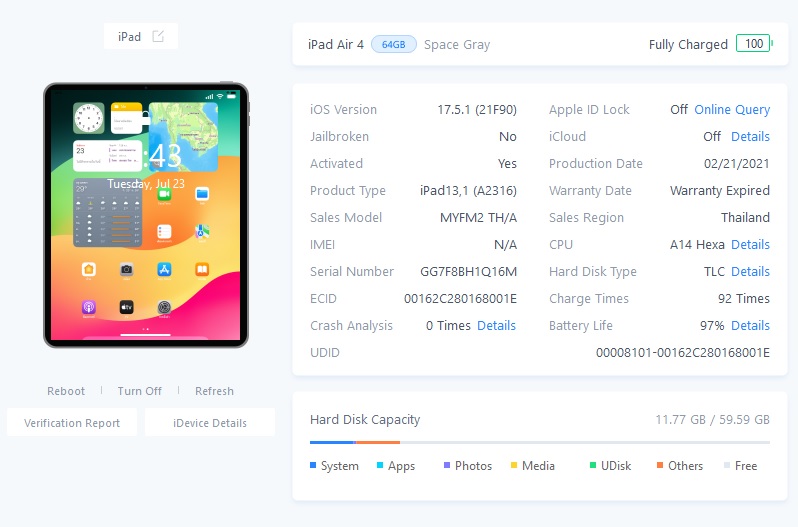
Task: Click the 0 Times crash count
Action: pos(448,325)
